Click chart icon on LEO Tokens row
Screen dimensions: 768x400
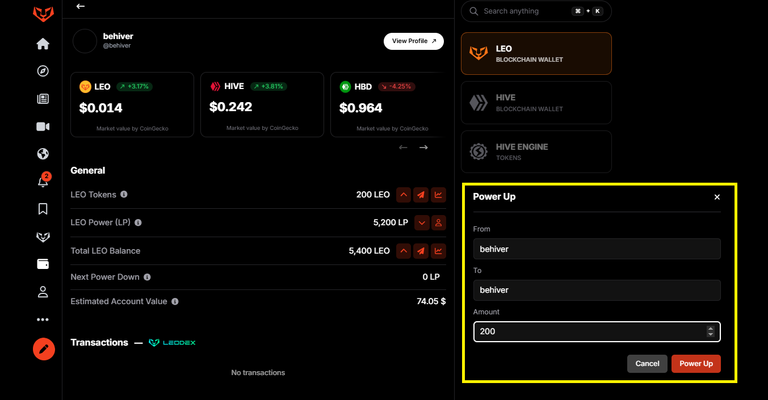[x=438, y=195]
